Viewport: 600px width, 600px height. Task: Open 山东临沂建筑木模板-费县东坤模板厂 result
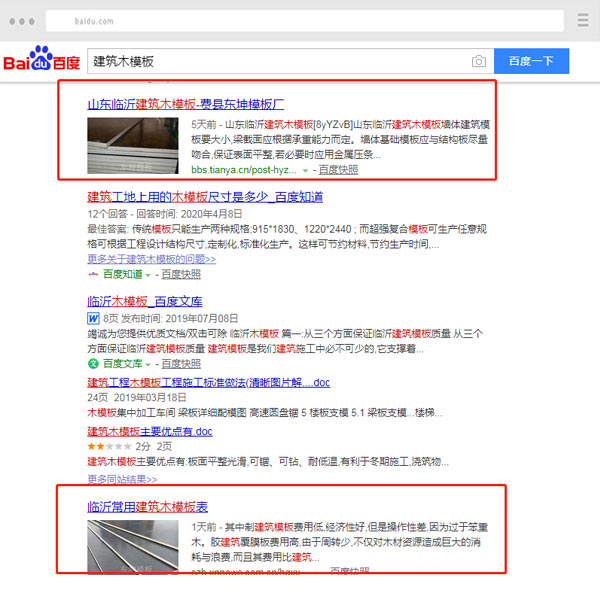click(186, 104)
